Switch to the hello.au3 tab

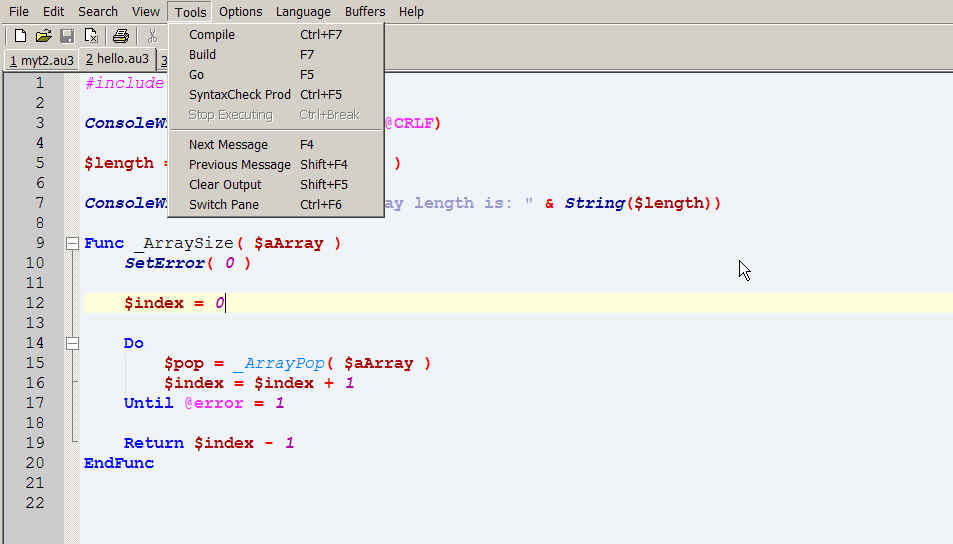point(117,59)
